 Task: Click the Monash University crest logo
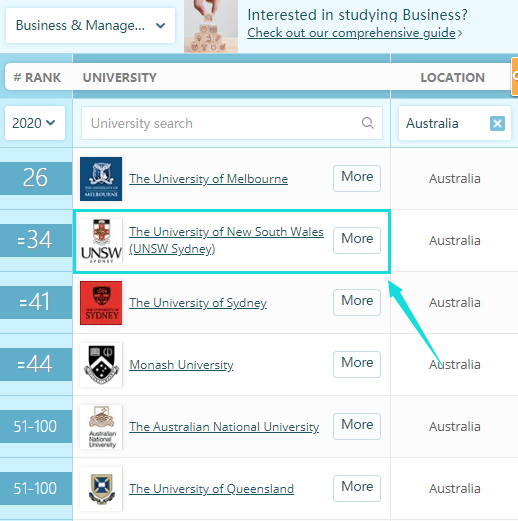101,365
